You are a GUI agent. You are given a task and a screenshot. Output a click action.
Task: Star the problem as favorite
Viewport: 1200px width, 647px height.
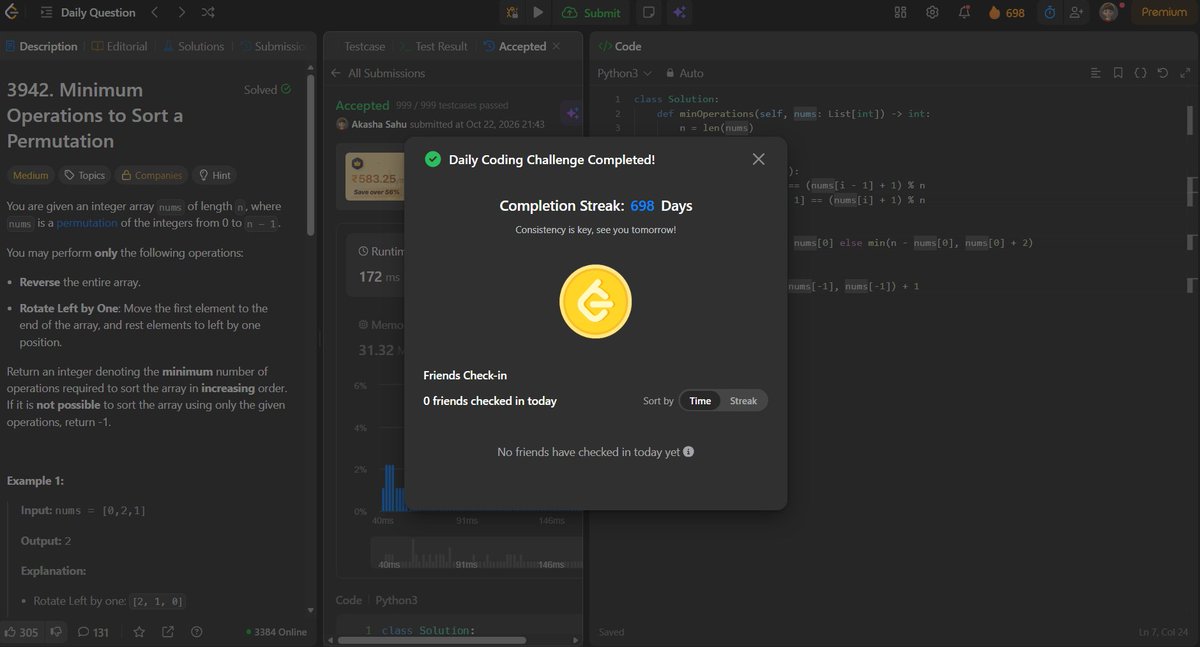[139, 632]
